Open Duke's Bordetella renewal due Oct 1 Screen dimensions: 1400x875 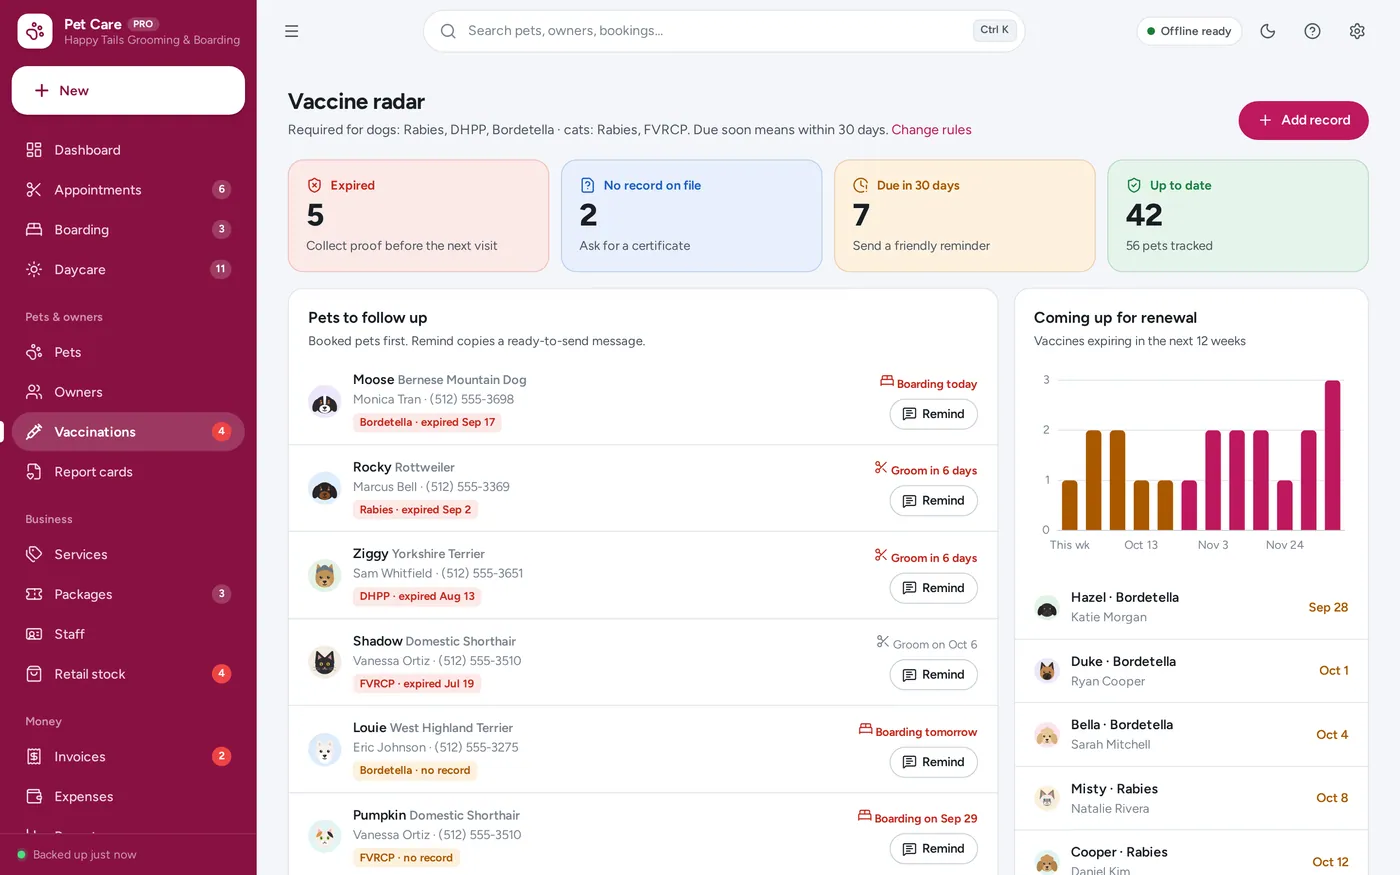[1191, 671]
